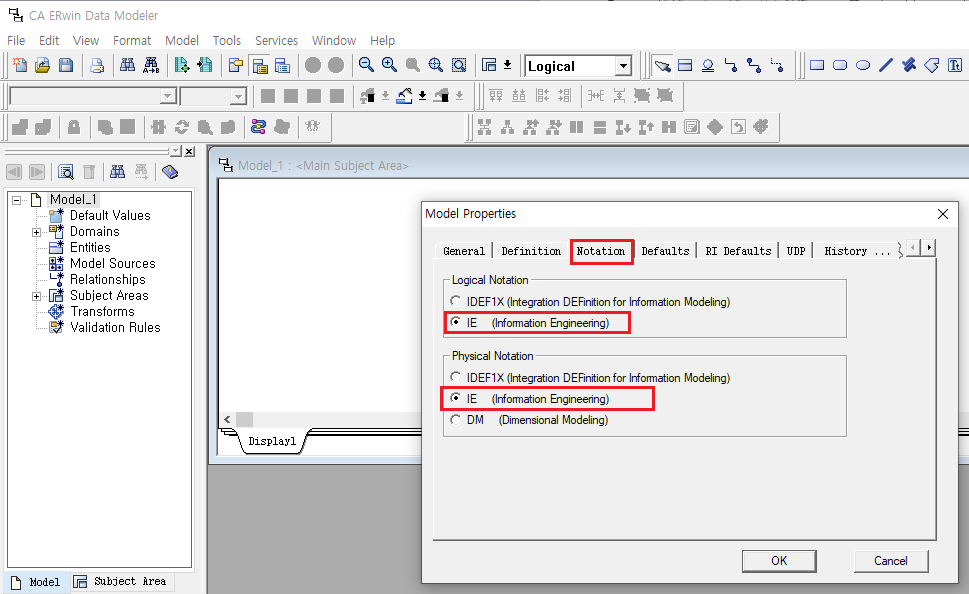Open the File menu
The image size is (969, 594).
(16, 40)
